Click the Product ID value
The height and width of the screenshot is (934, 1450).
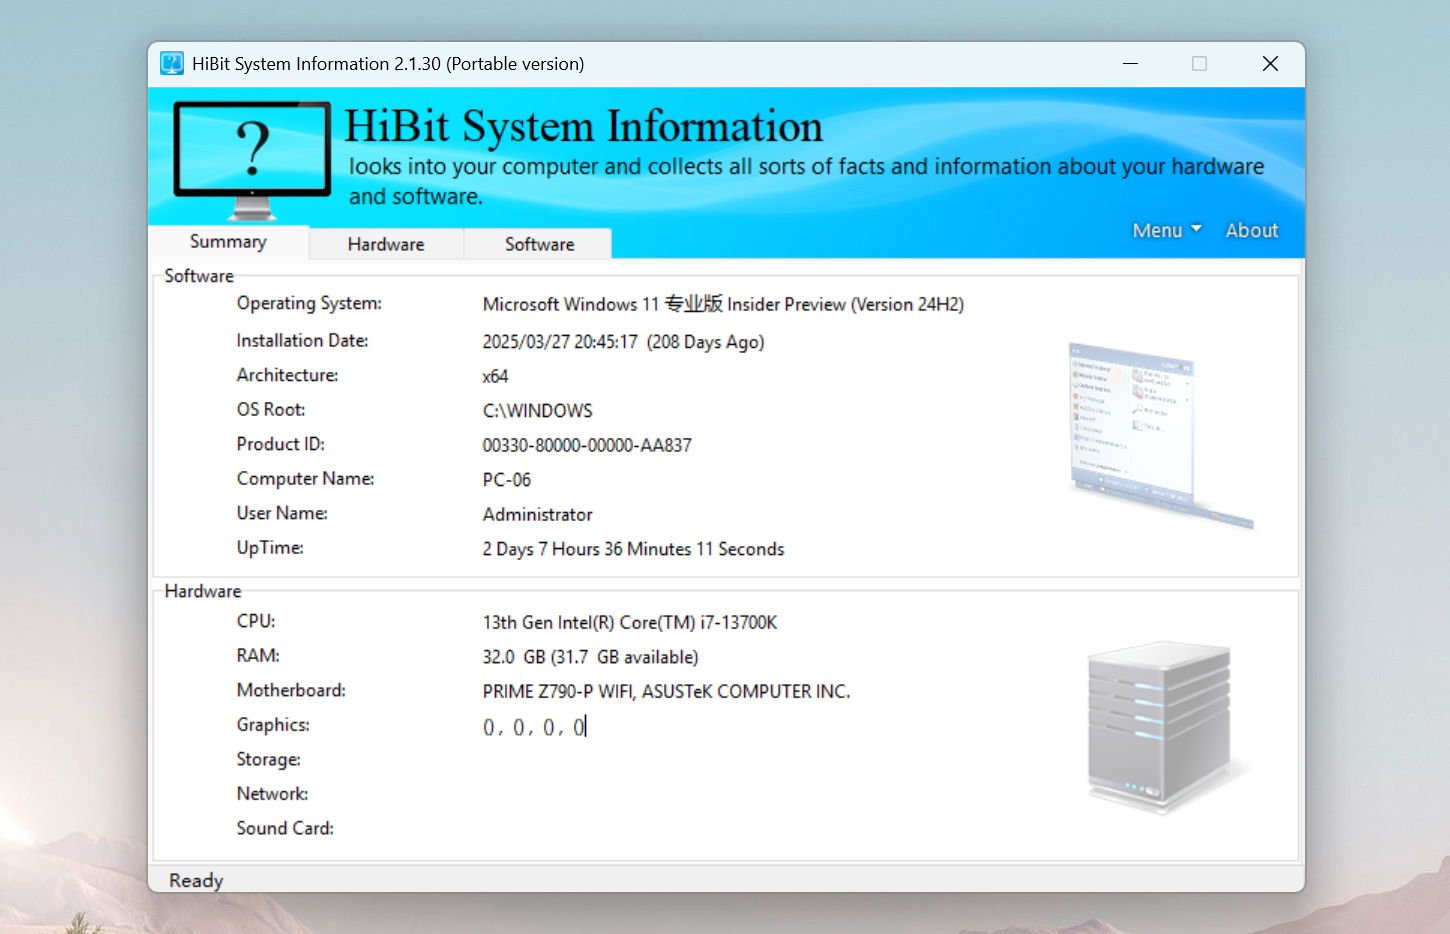[x=587, y=445]
